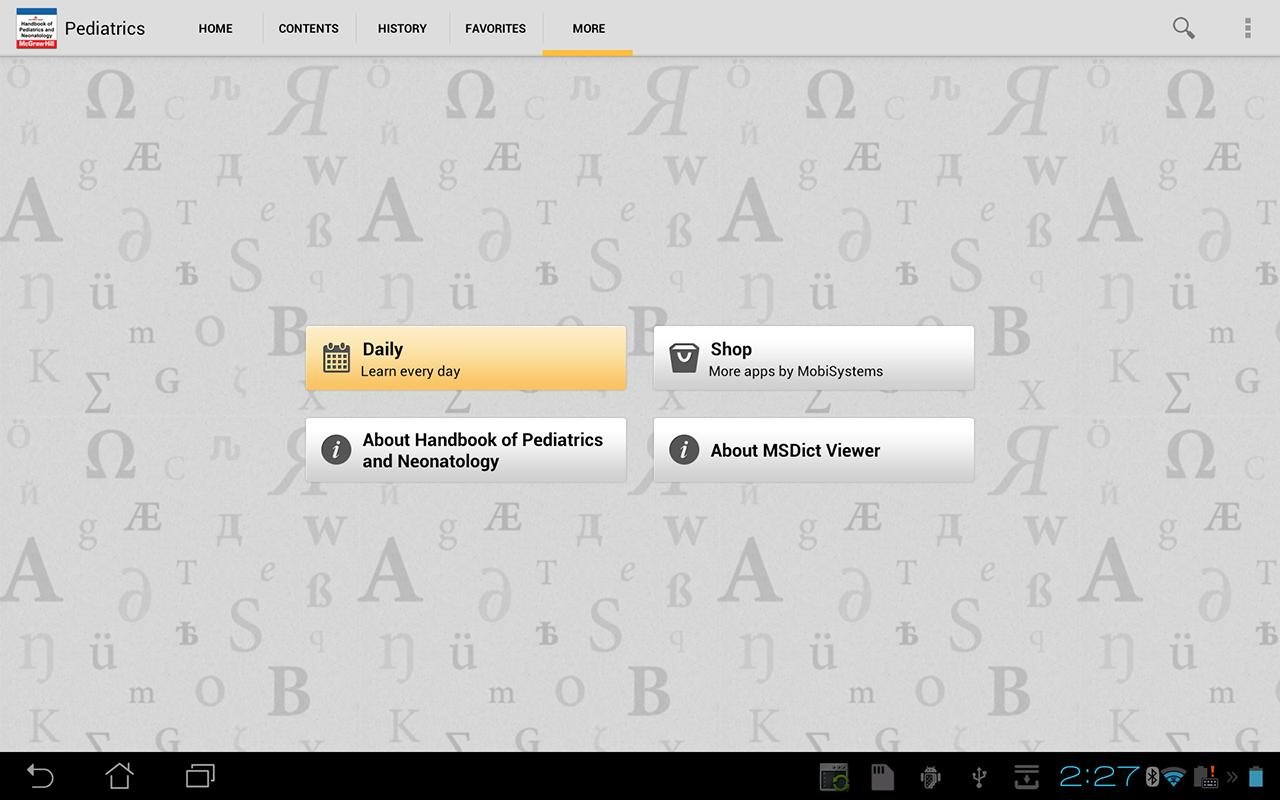Click the shopping bag icon on Shop
The image size is (1280, 800).
click(x=684, y=358)
